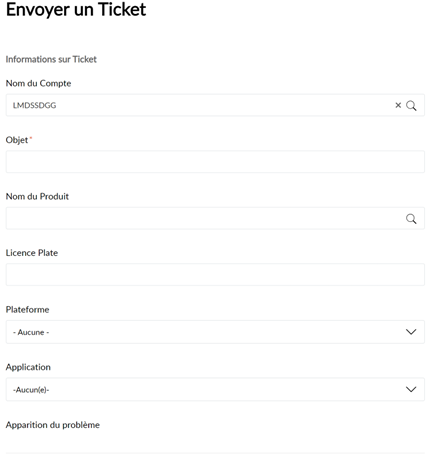Click the 'Nom du Produit' field label
Viewport: 431px width, 457px height.
[x=37, y=196]
